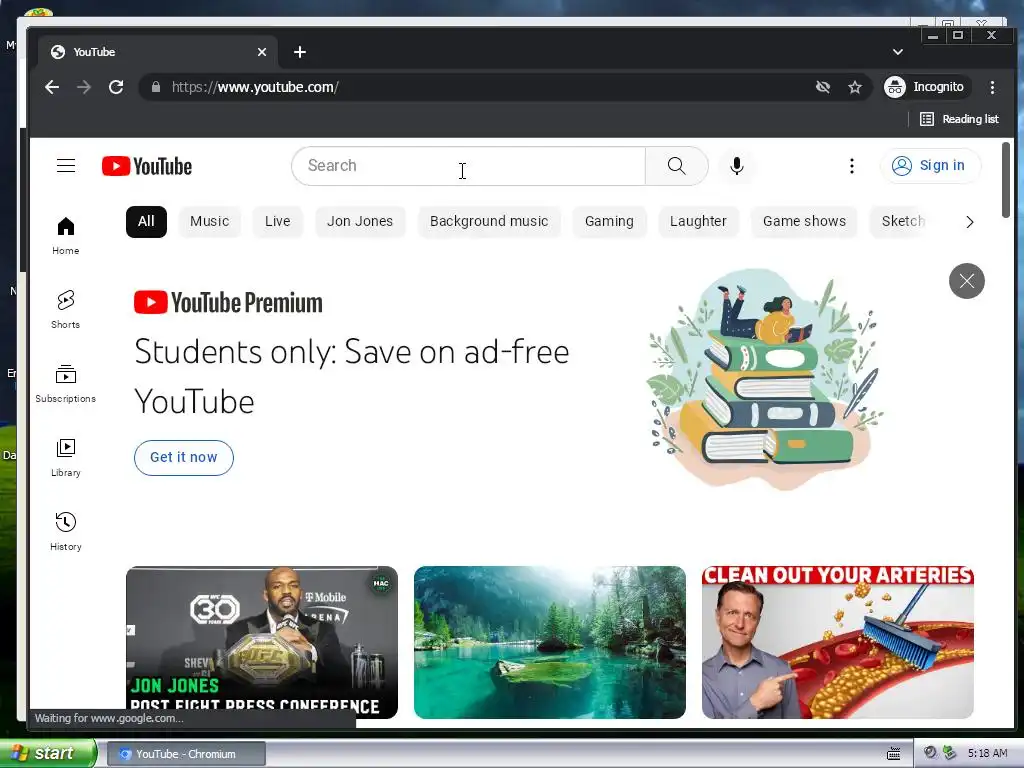Click the address bar URL

coord(255,87)
